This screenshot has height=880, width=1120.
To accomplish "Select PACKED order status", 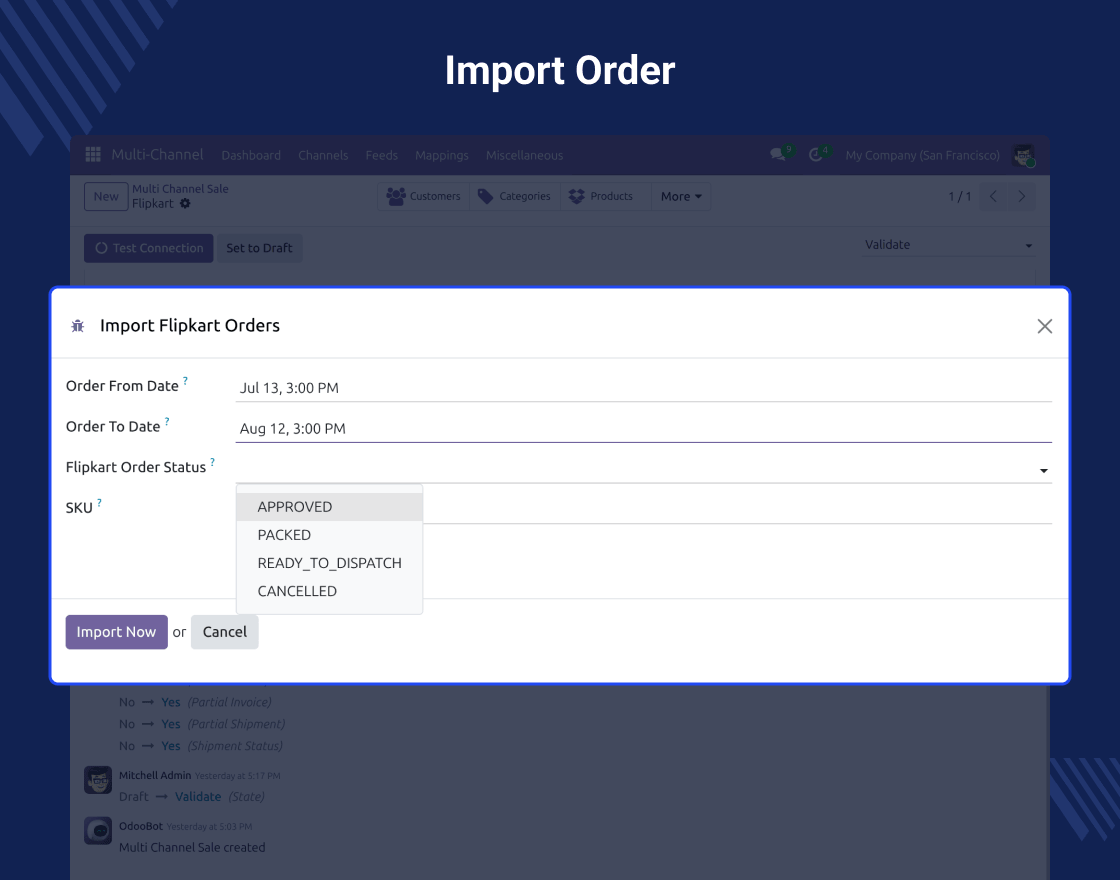I will coord(329,535).
